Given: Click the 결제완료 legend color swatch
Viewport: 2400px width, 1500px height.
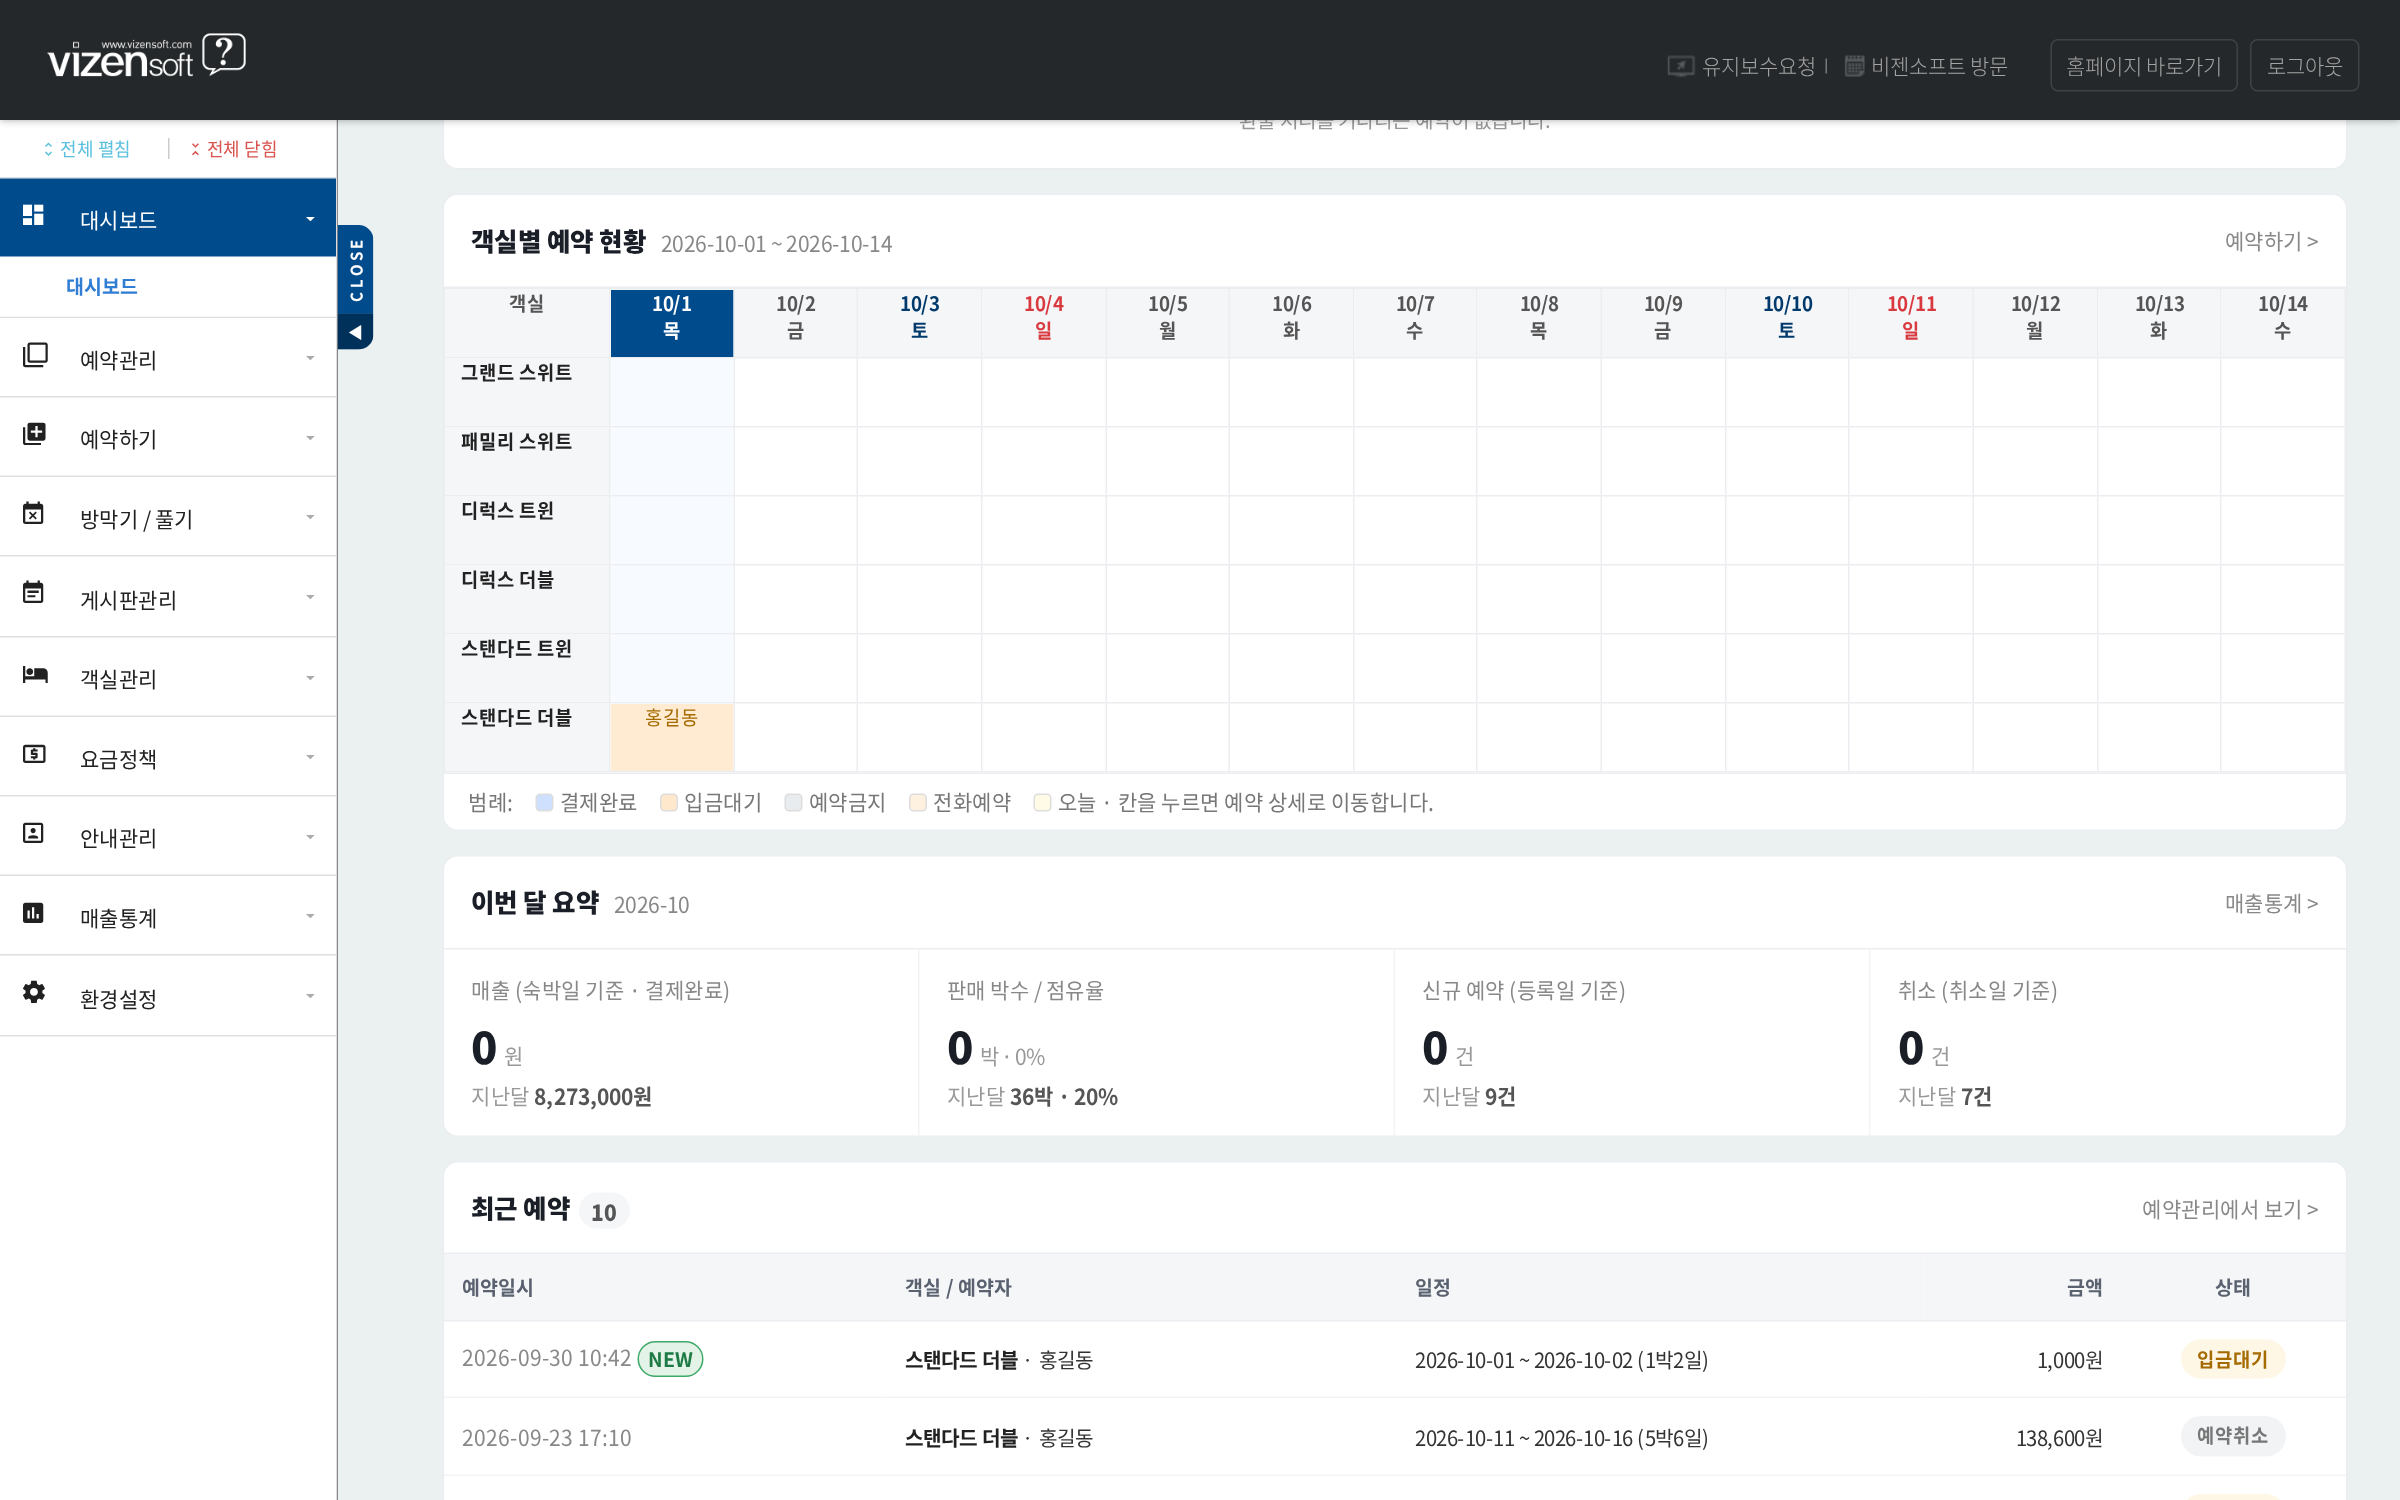Looking at the screenshot, I should (545, 802).
